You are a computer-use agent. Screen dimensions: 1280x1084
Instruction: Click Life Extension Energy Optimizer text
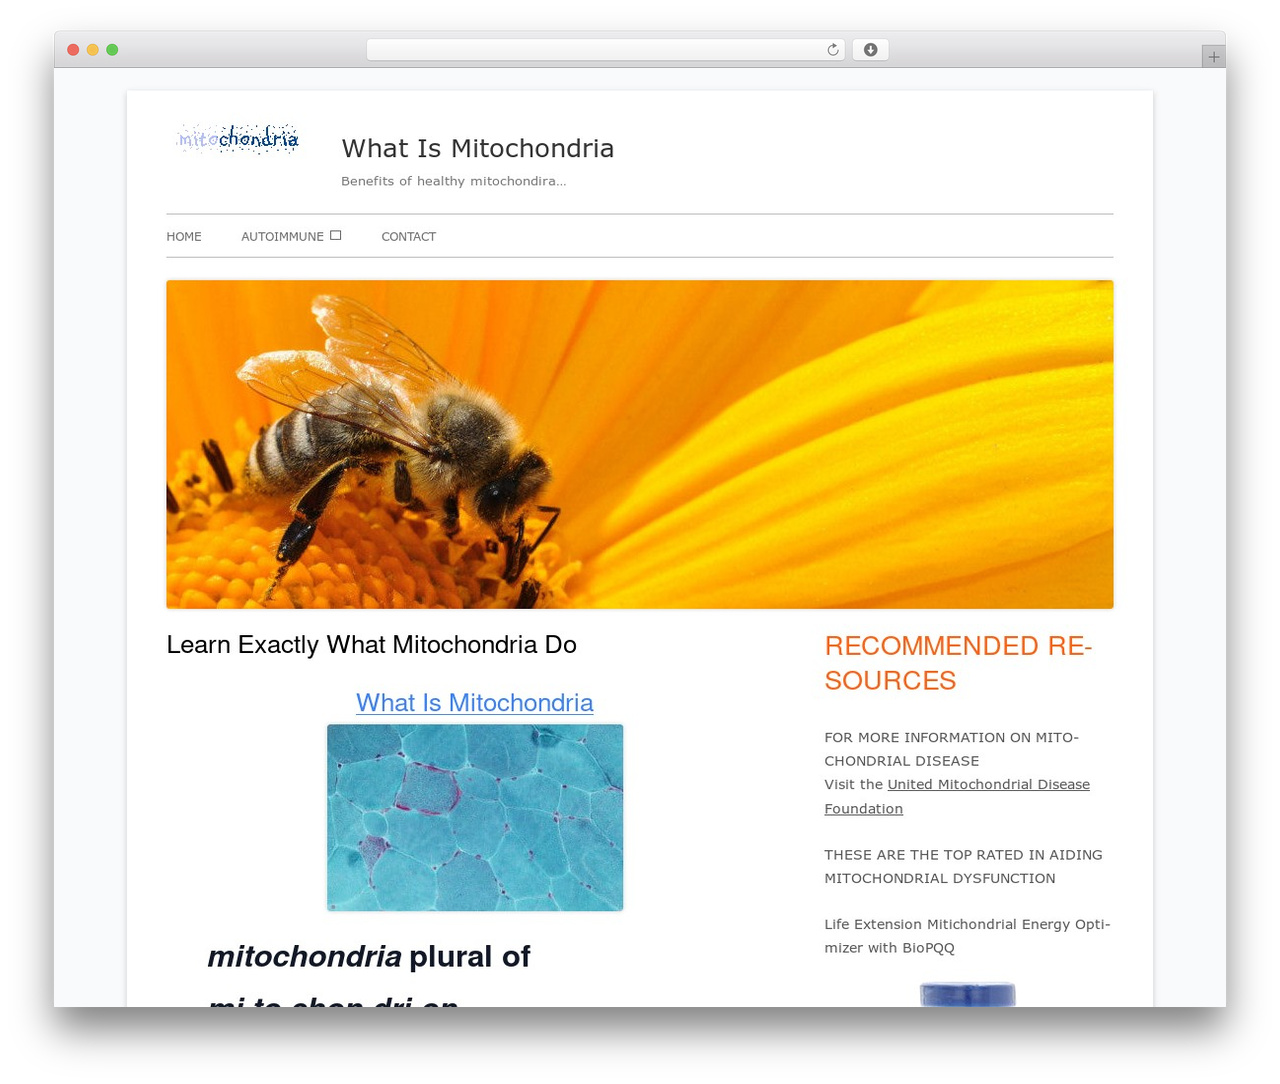(967, 936)
